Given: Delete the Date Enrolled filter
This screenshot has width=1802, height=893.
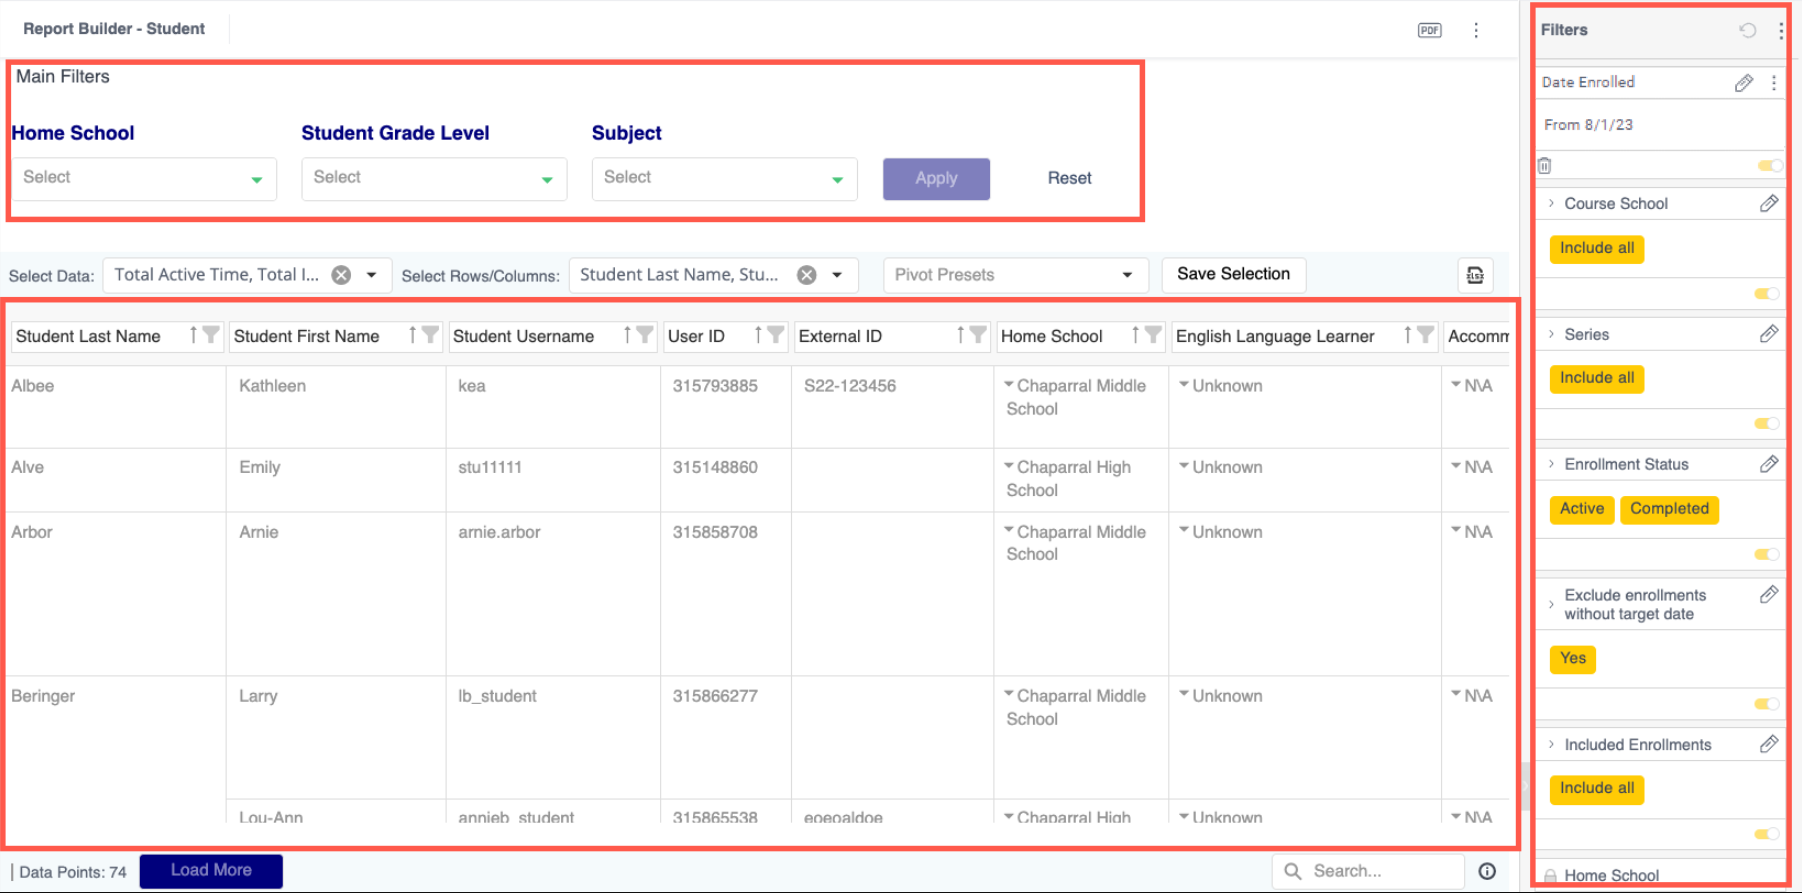Looking at the screenshot, I should click(1545, 166).
